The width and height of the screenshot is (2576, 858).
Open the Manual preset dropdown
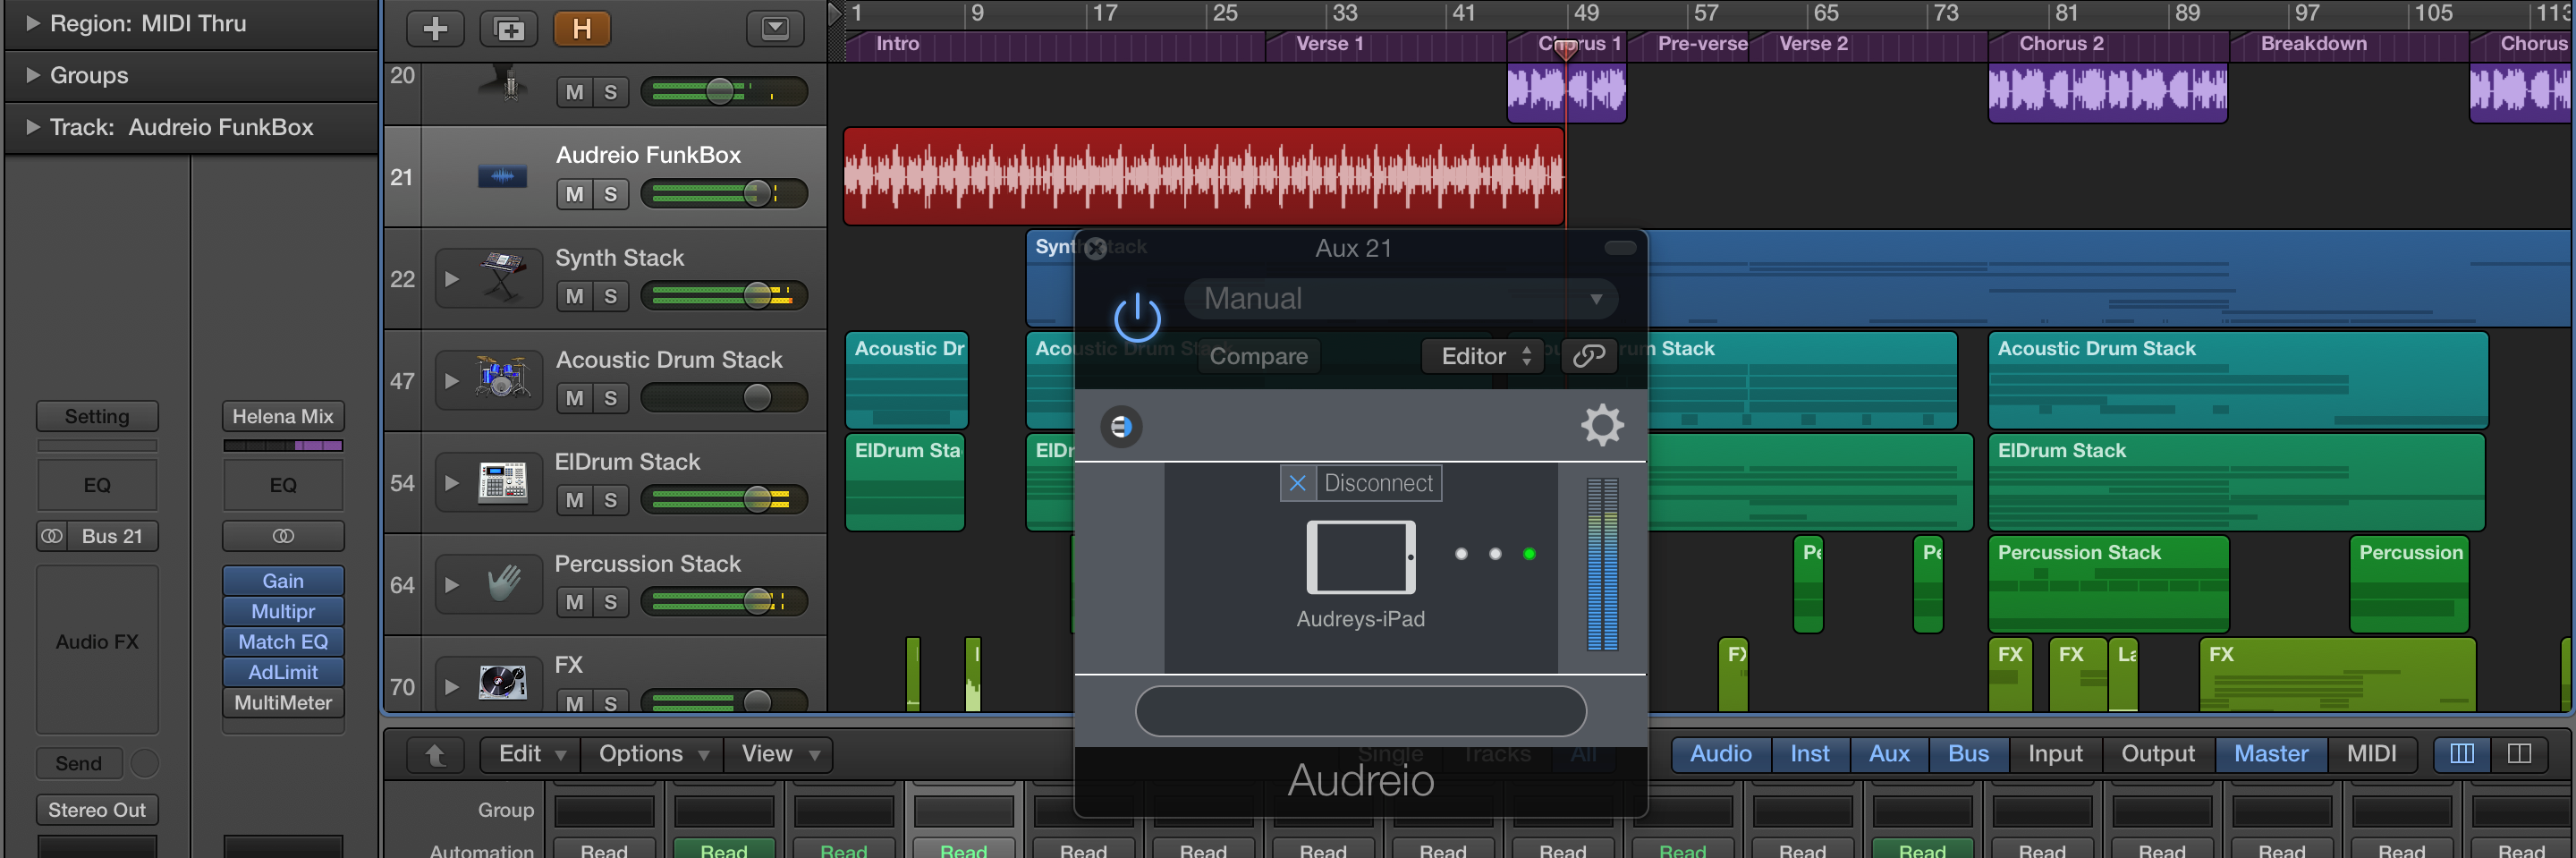point(1400,298)
